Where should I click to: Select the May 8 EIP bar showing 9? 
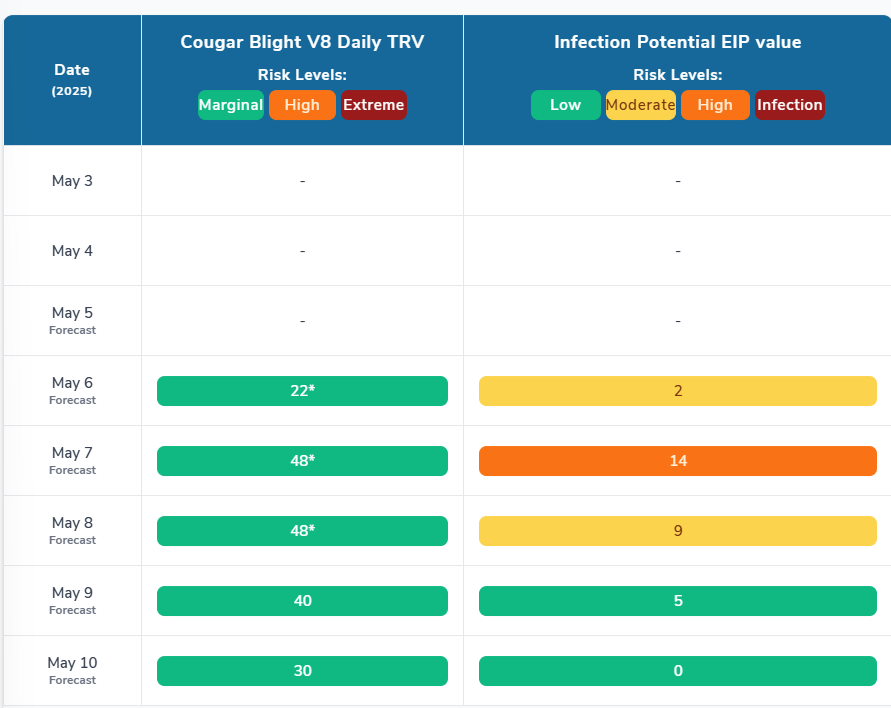click(x=678, y=531)
